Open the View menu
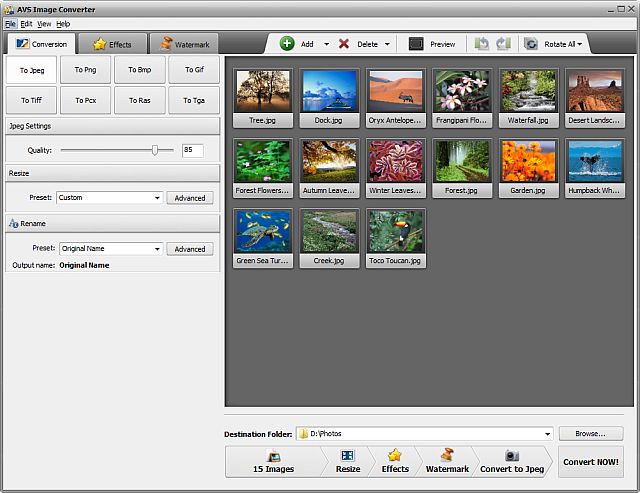Viewport: 640px width, 493px height. pyautogui.click(x=44, y=23)
